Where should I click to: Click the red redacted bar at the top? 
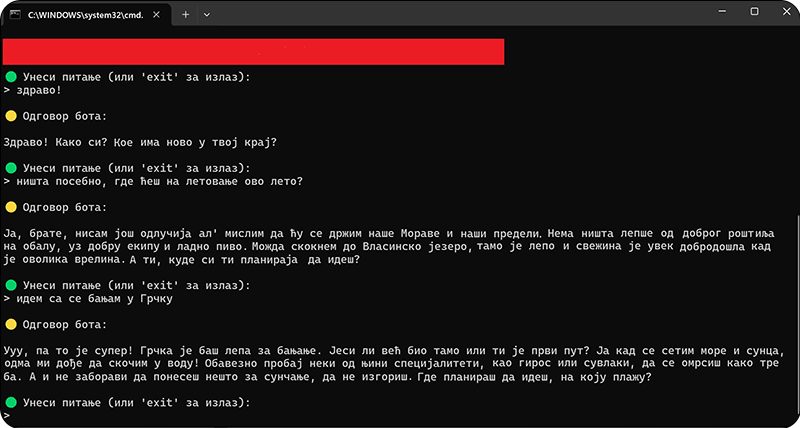tap(253, 52)
